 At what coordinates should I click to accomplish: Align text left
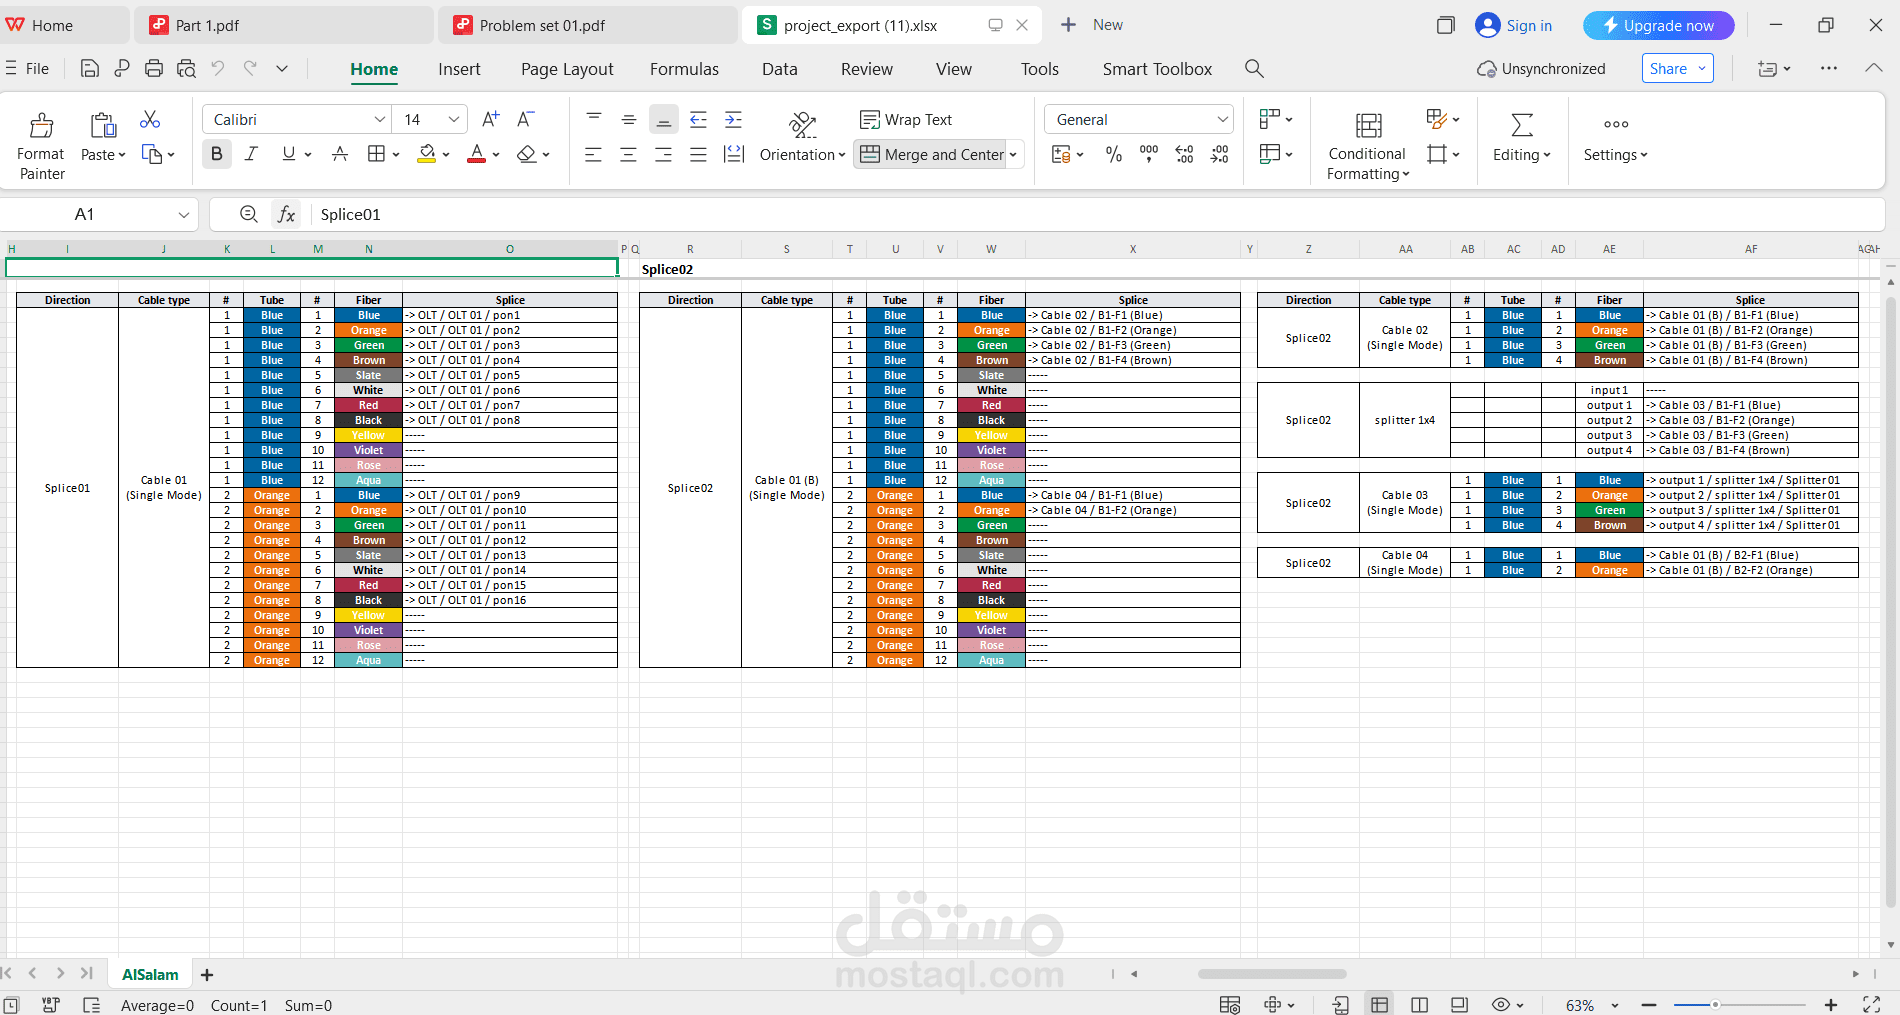(x=594, y=154)
